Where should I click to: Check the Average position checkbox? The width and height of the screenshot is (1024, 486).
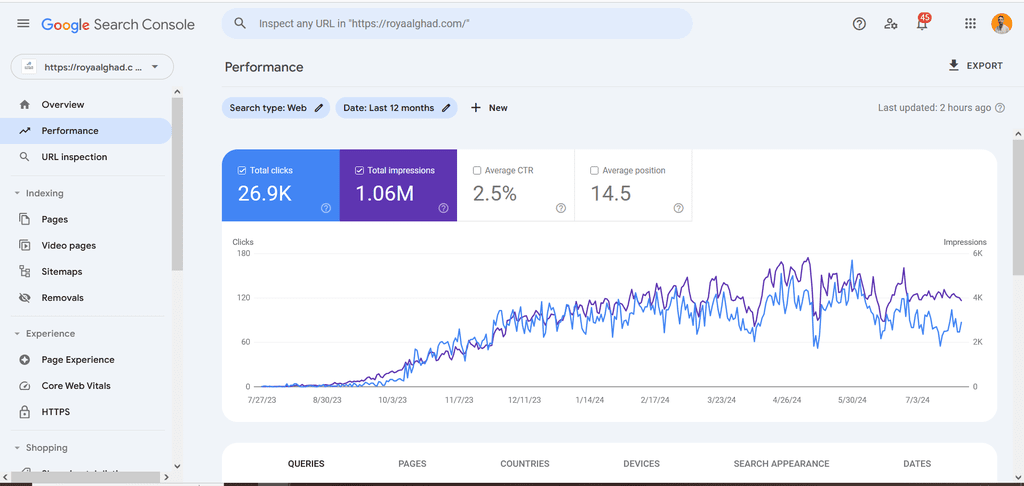point(594,170)
